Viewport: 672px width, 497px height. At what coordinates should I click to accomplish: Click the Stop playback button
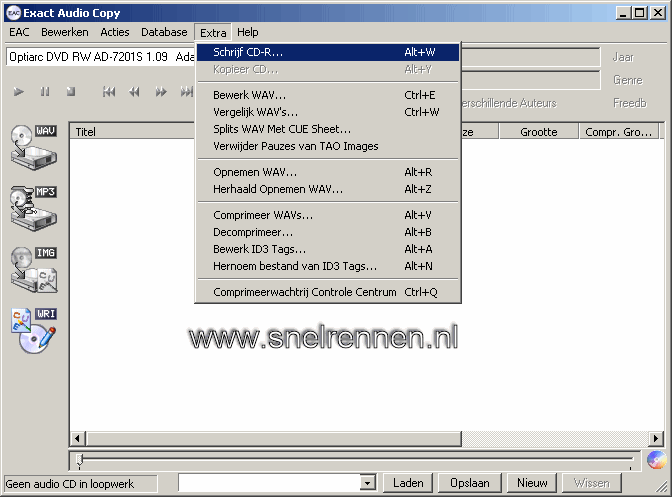(71, 91)
